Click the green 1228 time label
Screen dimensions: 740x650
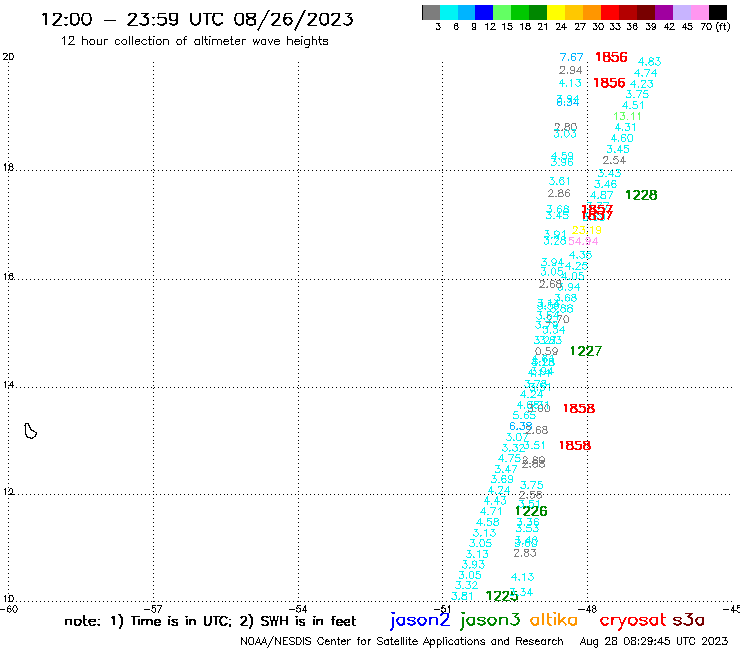click(x=641, y=195)
